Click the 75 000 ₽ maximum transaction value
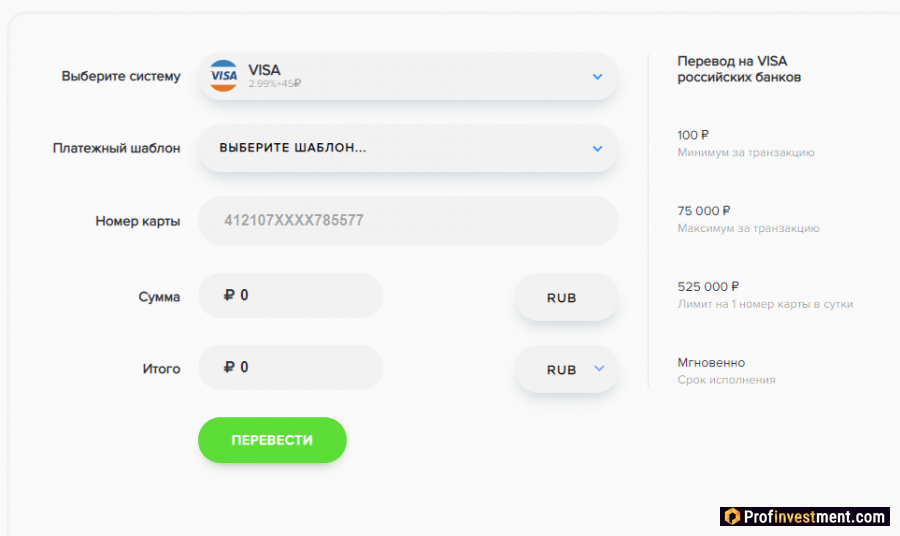The image size is (900, 536). coord(704,211)
